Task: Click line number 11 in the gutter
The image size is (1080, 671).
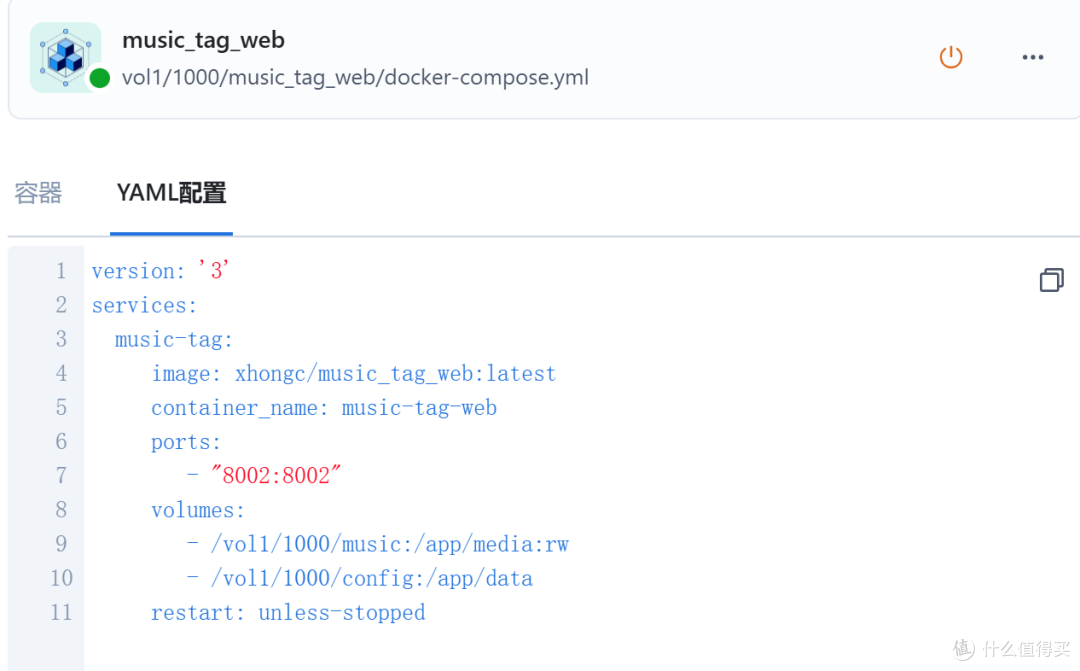Action: pos(61,612)
